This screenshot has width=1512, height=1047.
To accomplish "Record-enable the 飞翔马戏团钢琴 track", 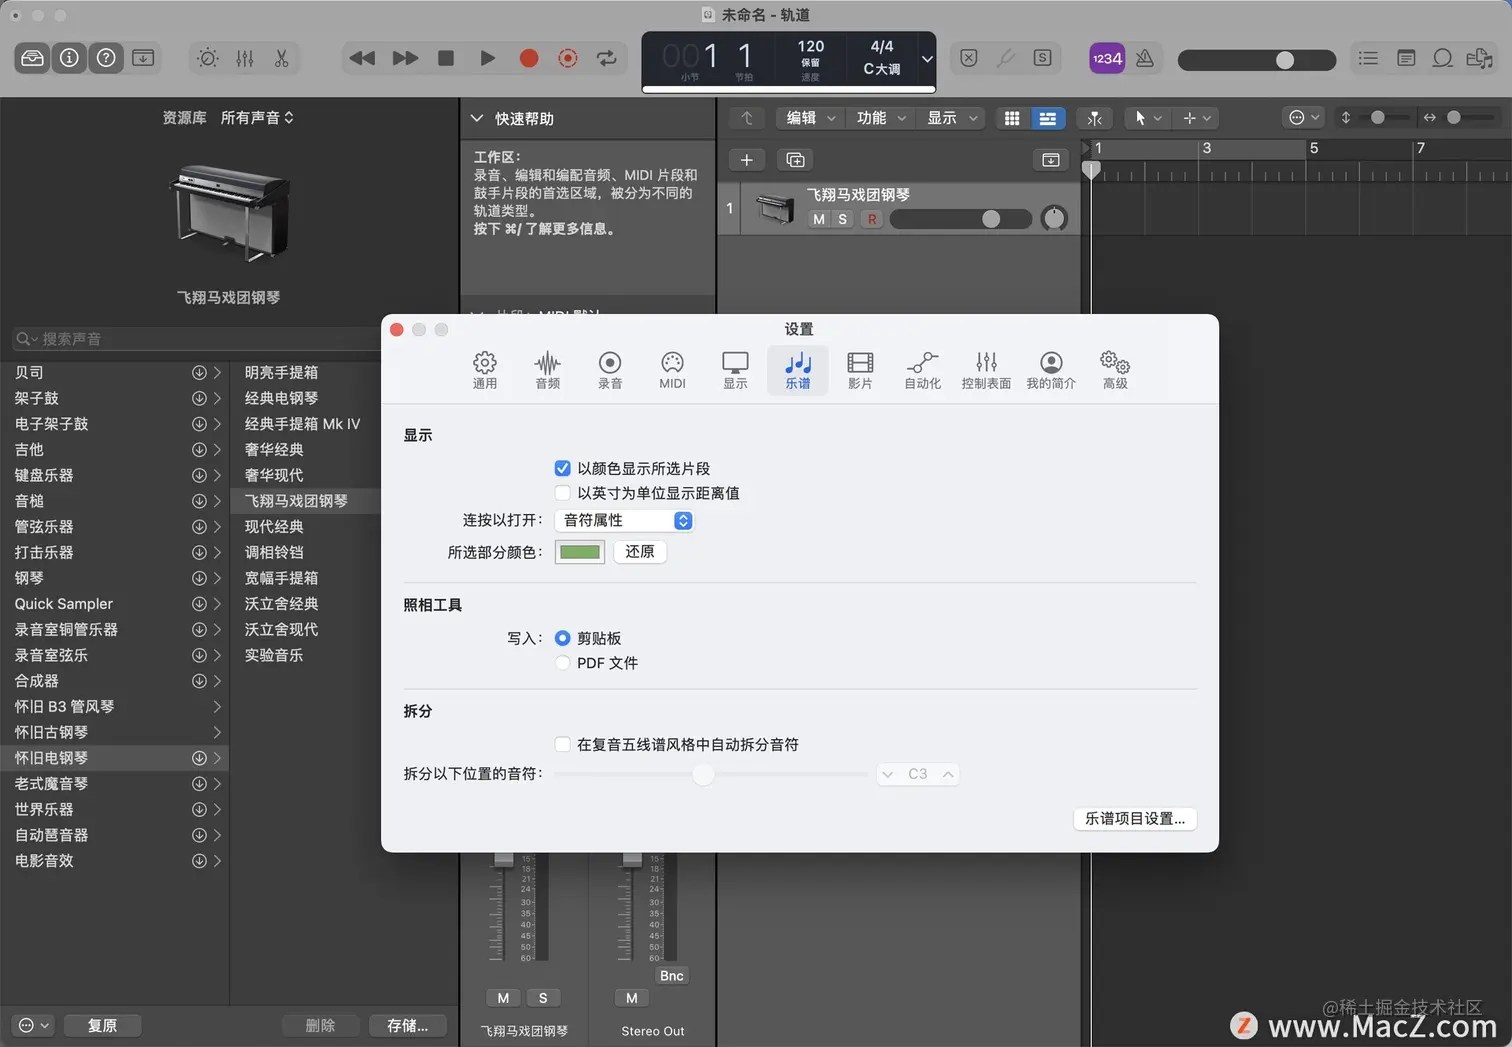I will click(872, 219).
